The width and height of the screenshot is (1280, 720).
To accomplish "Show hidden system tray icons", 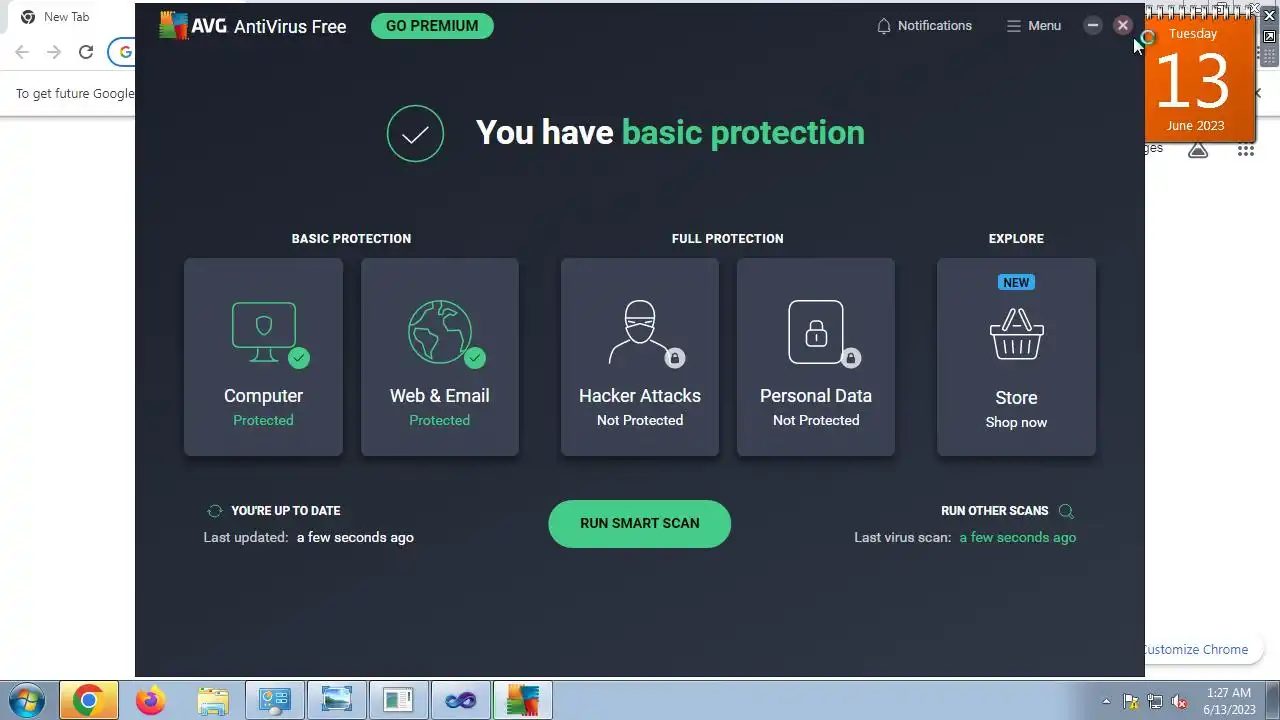I will (x=1106, y=701).
